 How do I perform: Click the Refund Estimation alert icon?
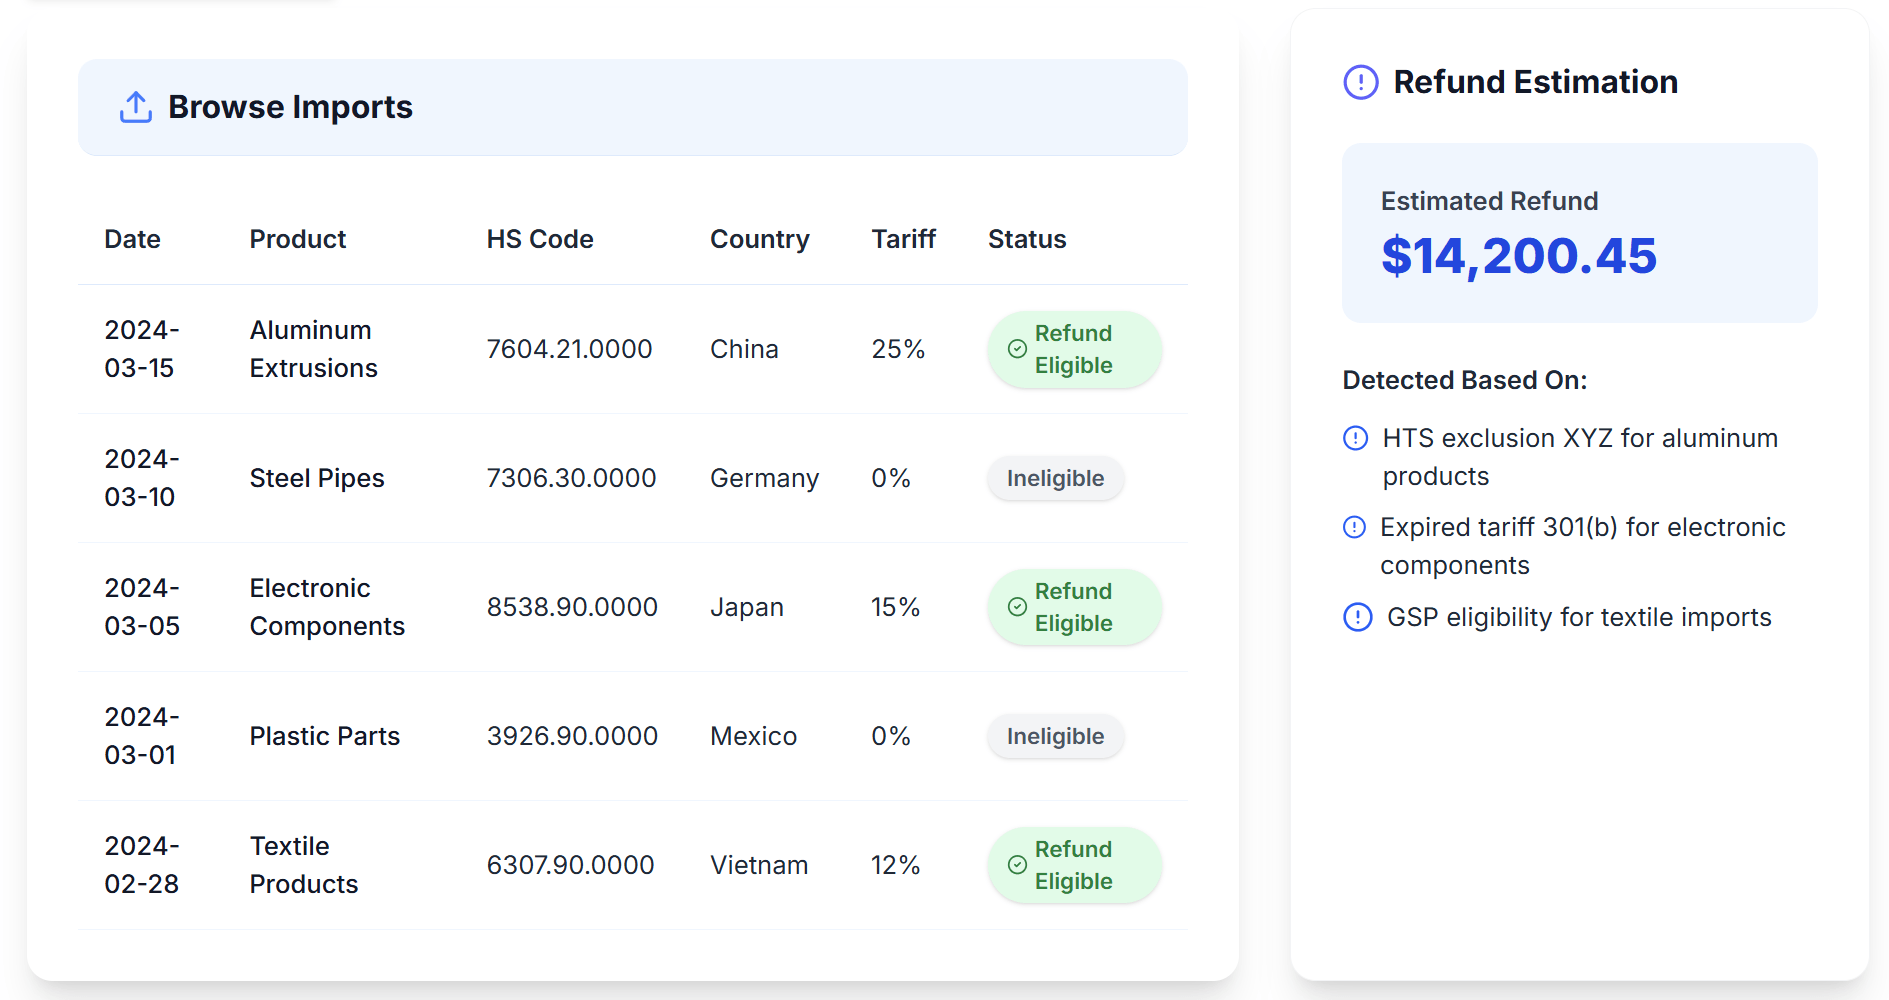coord(1360,82)
